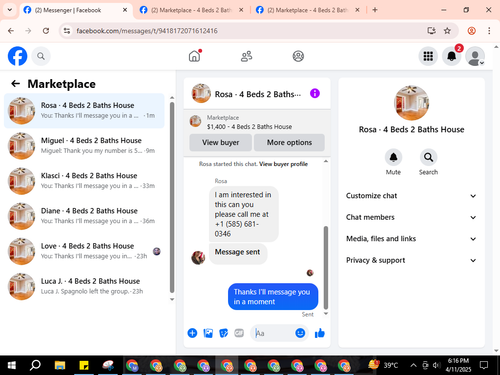Go to Facebook Home icon
Screen dimensions: 500x375
pyautogui.click(x=194, y=56)
